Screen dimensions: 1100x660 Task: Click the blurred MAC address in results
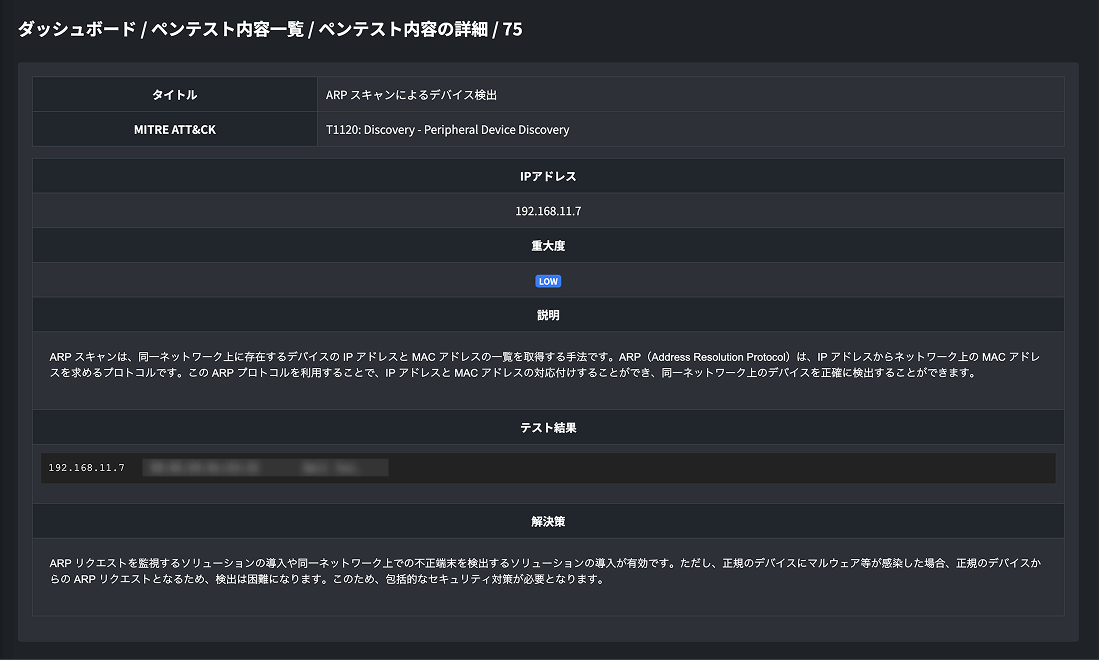point(201,468)
